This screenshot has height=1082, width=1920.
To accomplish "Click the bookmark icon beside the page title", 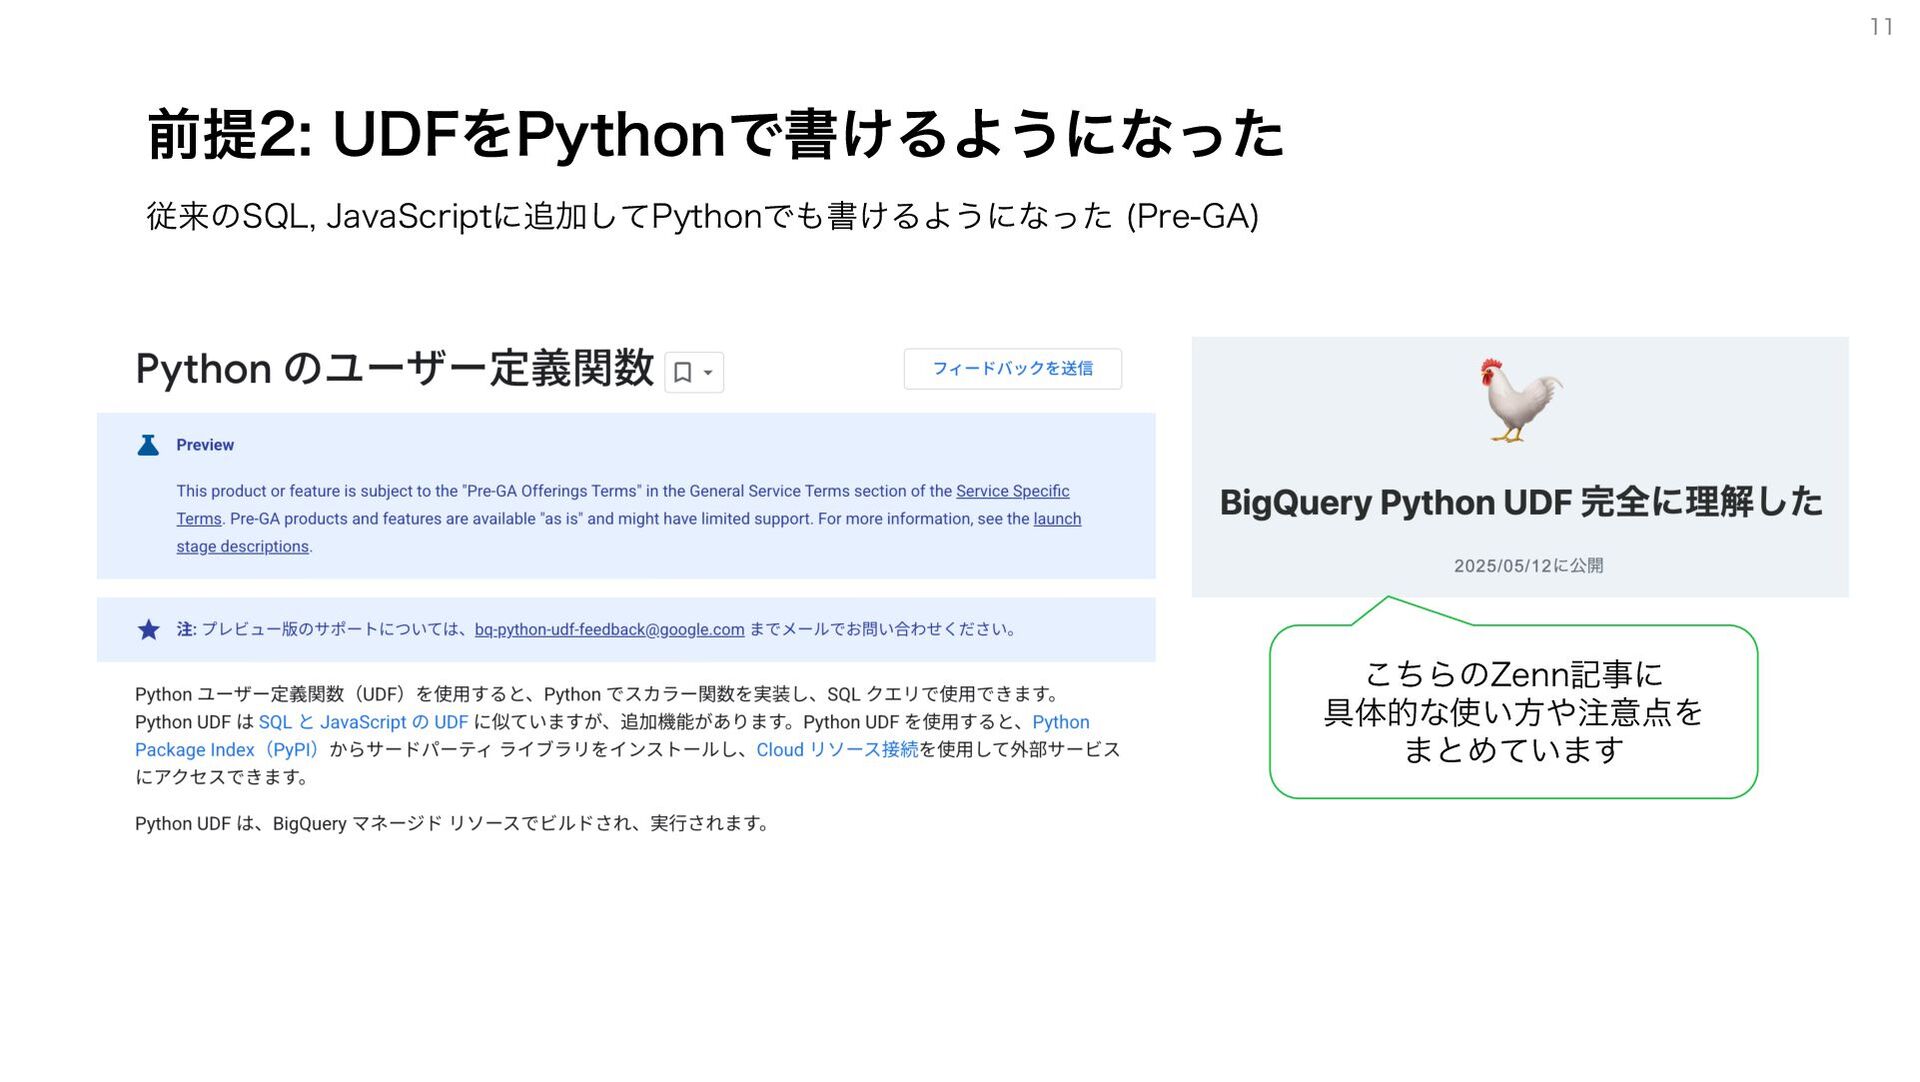I will pyautogui.click(x=683, y=373).
